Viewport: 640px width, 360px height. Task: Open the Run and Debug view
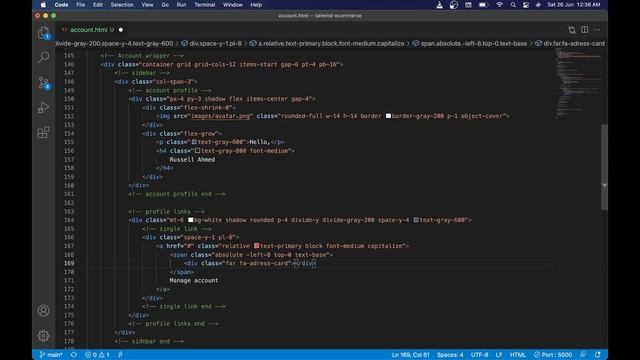pyautogui.click(x=44, y=107)
